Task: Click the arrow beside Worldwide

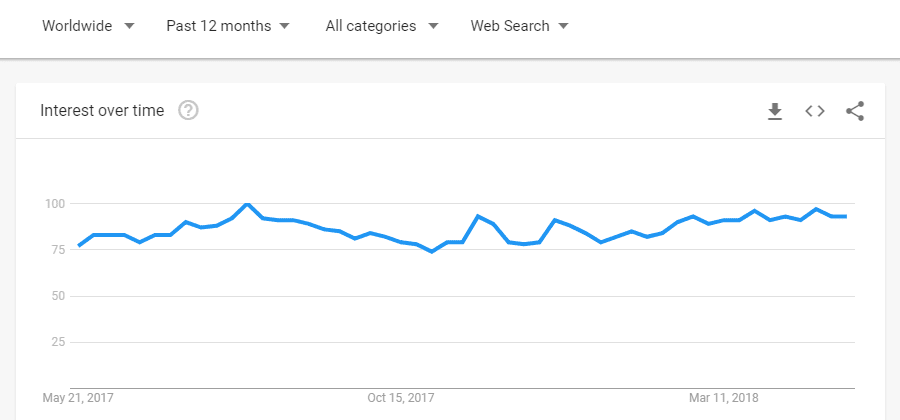Action: pos(128,27)
